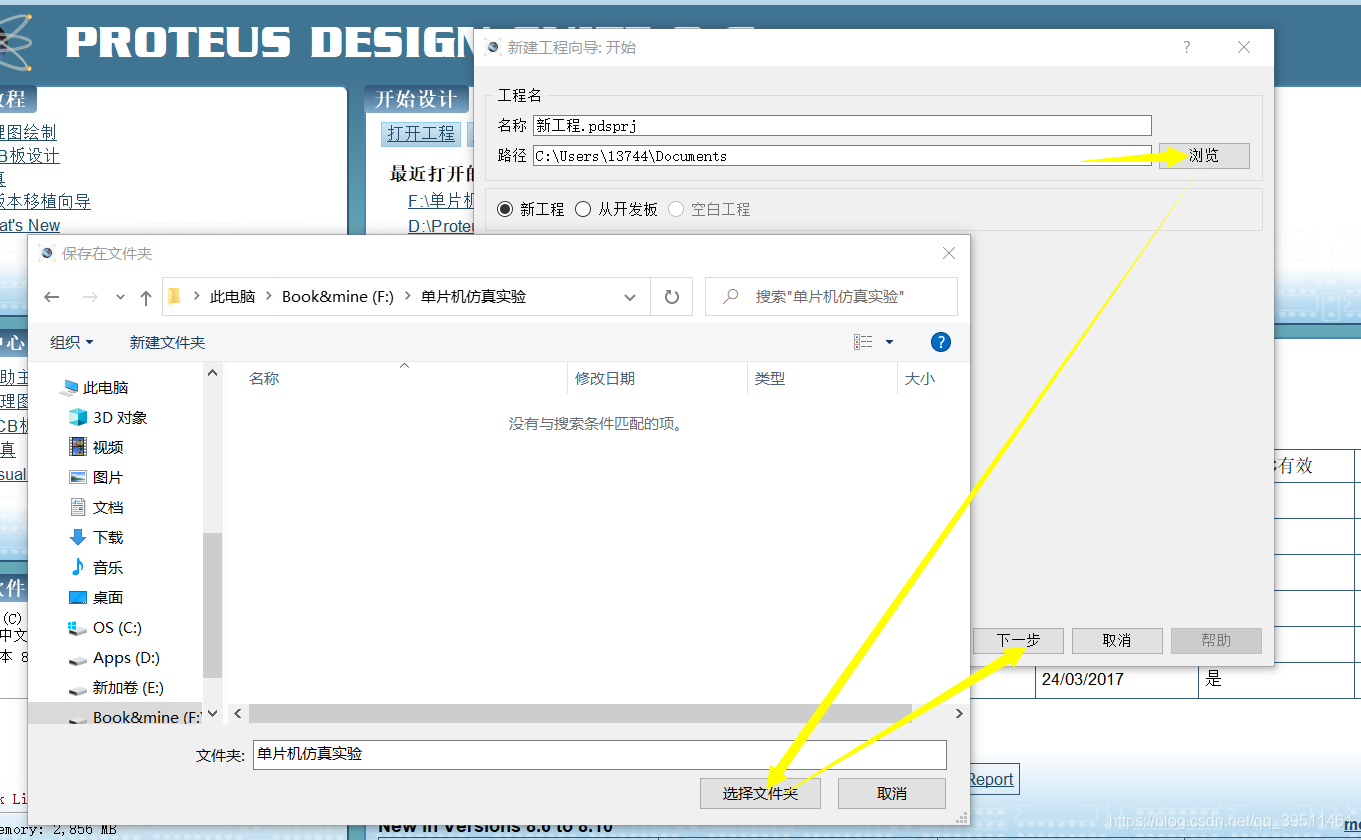Click the 搜索"单片机仿真实验" search box
The height and width of the screenshot is (840, 1361).
point(831,297)
